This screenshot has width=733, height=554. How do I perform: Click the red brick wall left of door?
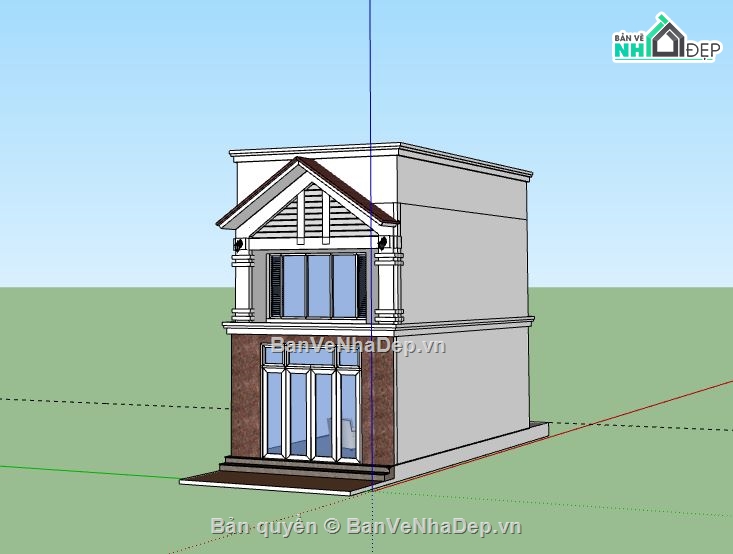click(245, 400)
